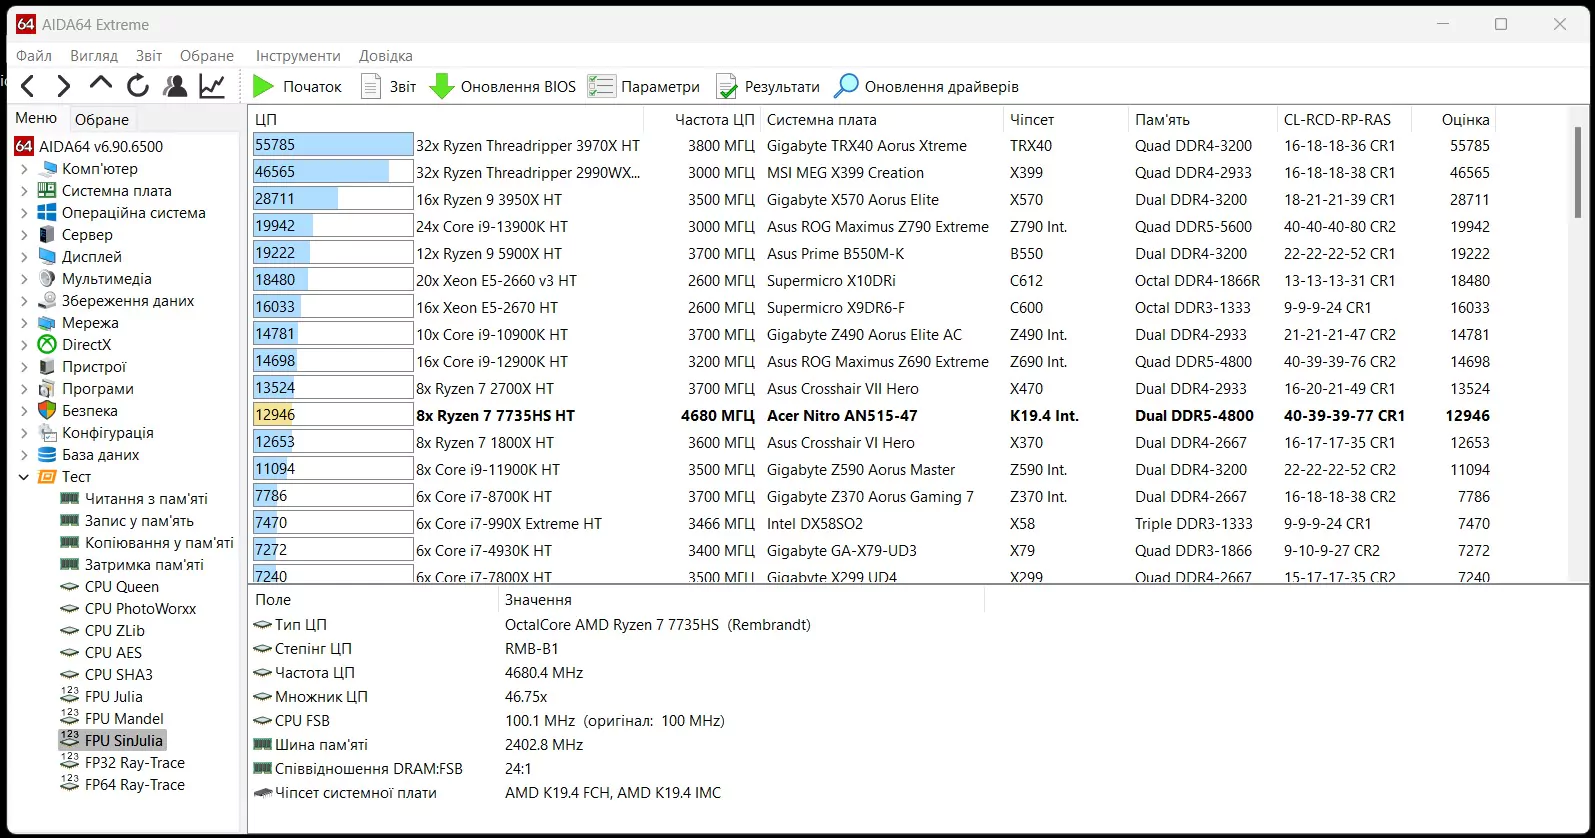Select the 8x Ryzen 7 7735HS HT row
1595x838 pixels.
pos(872,415)
